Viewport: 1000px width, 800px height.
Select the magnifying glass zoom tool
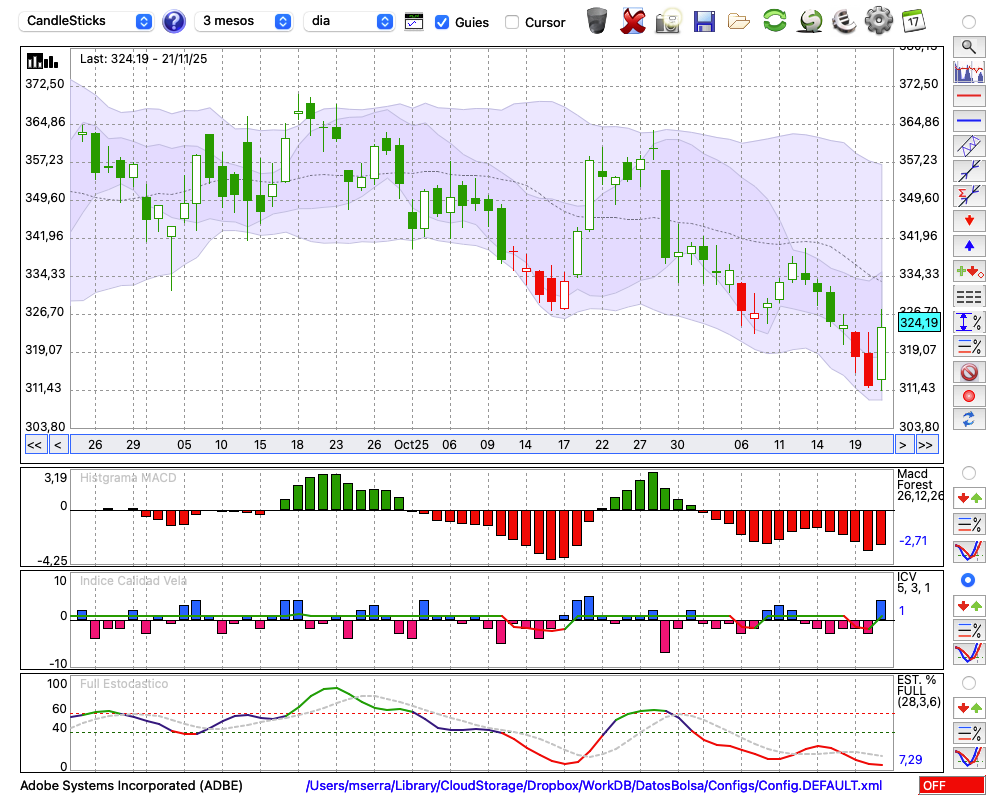[x=968, y=46]
